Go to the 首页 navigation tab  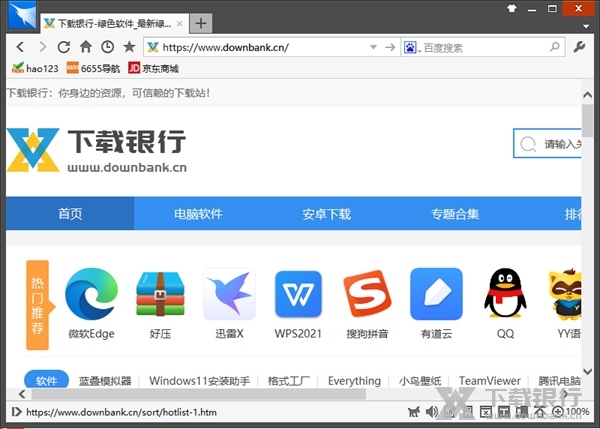pyautogui.click(x=70, y=214)
